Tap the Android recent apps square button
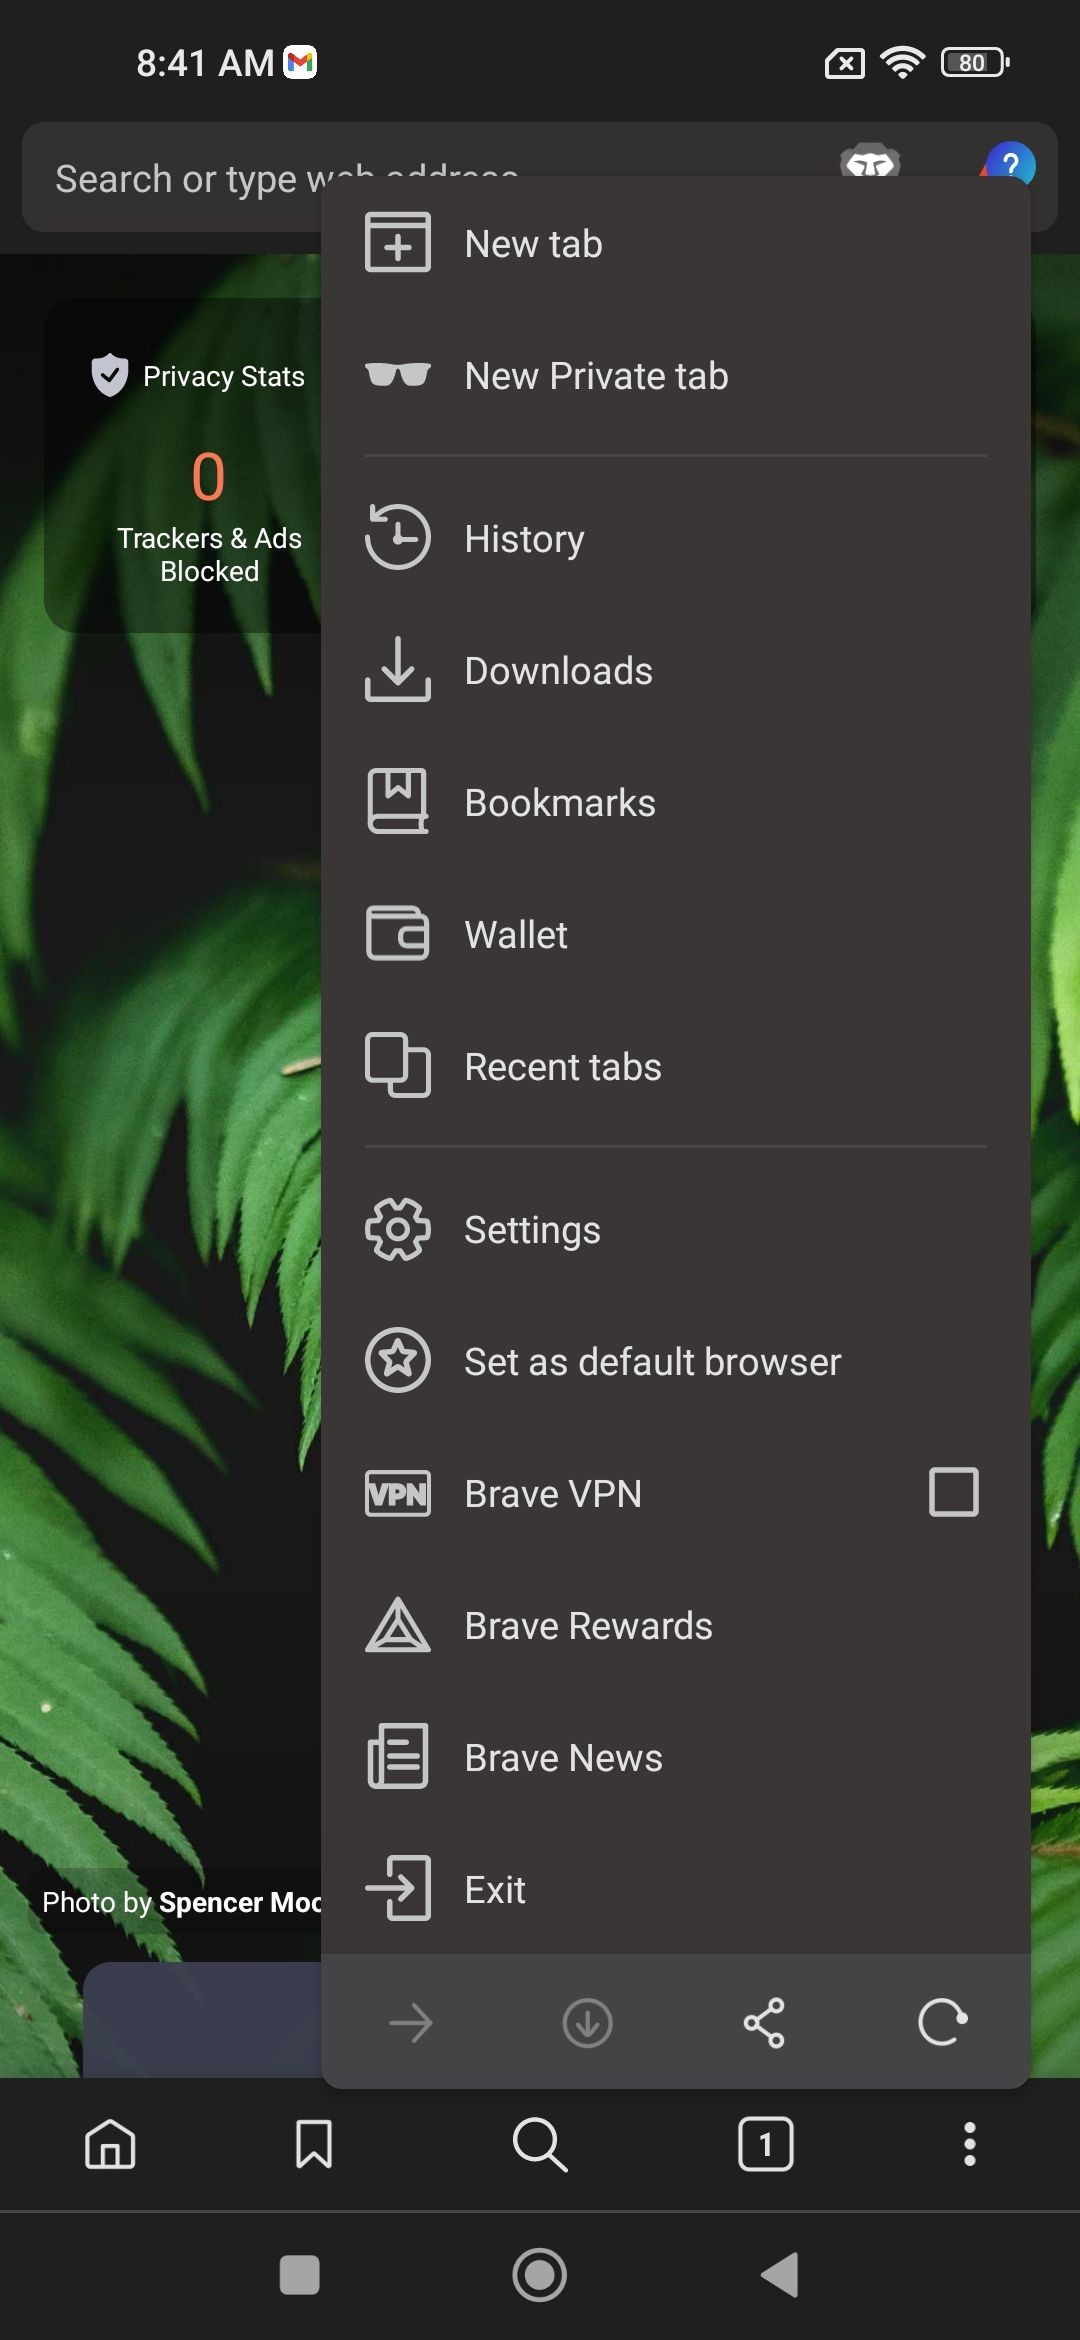Viewport: 1080px width, 2340px height. [x=299, y=2275]
